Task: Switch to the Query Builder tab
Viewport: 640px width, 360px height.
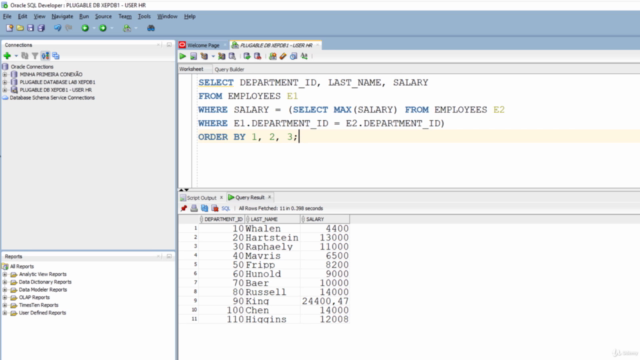Action: (x=229, y=69)
